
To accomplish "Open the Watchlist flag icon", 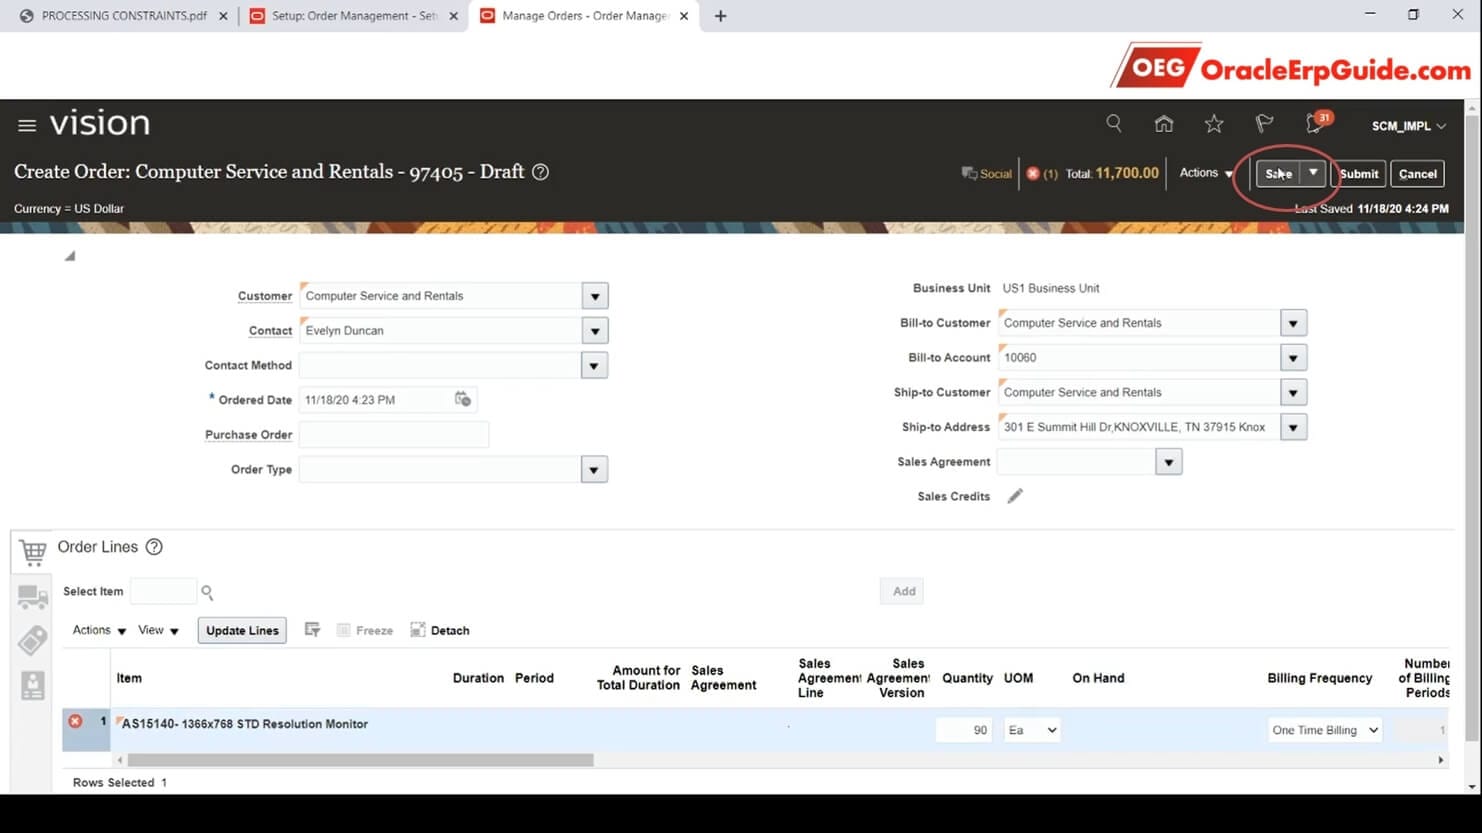I will point(1264,123).
